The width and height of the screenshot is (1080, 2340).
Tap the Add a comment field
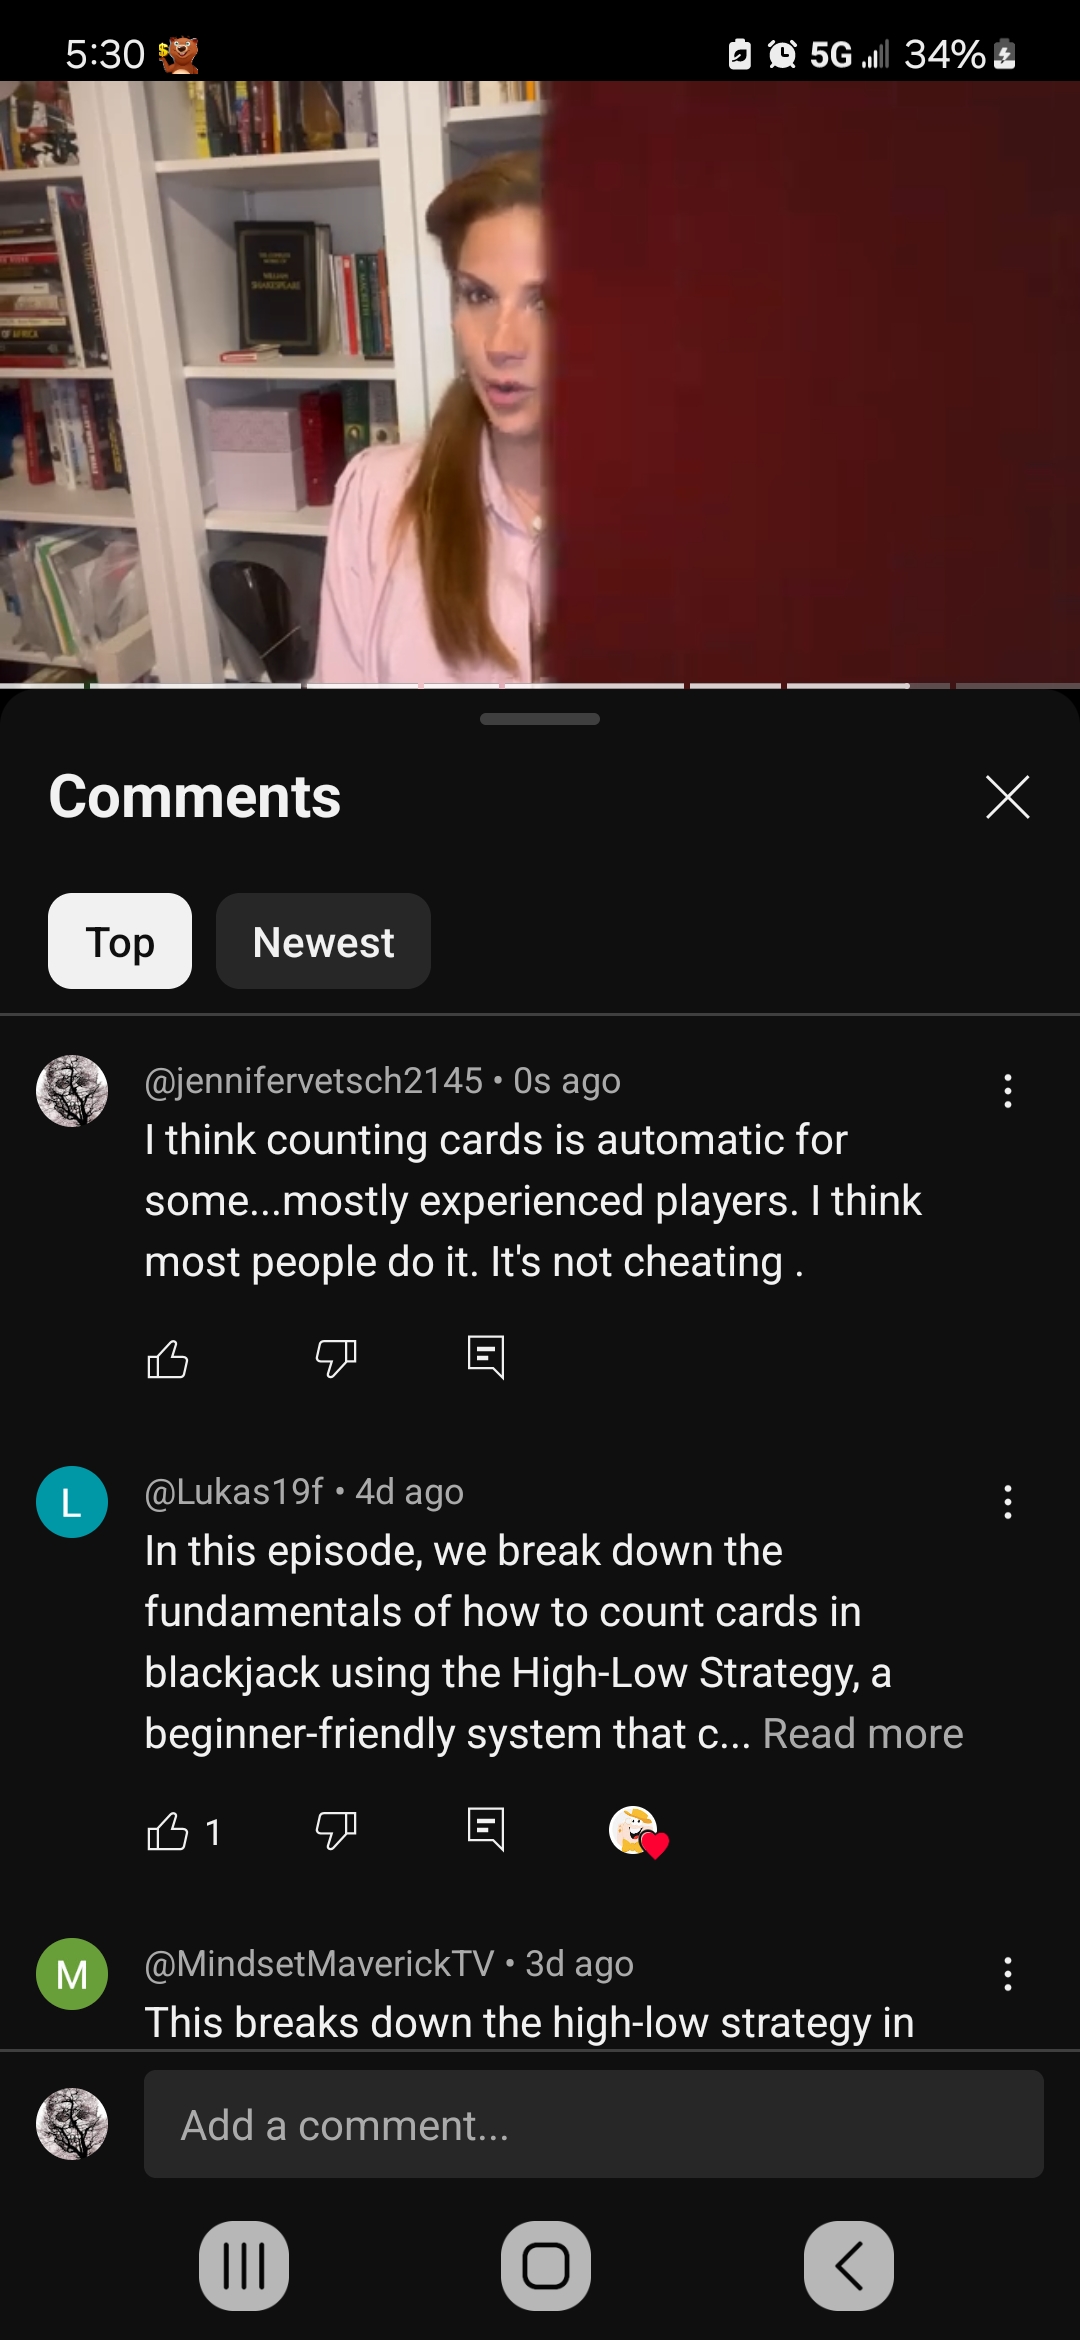click(594, 2124)
